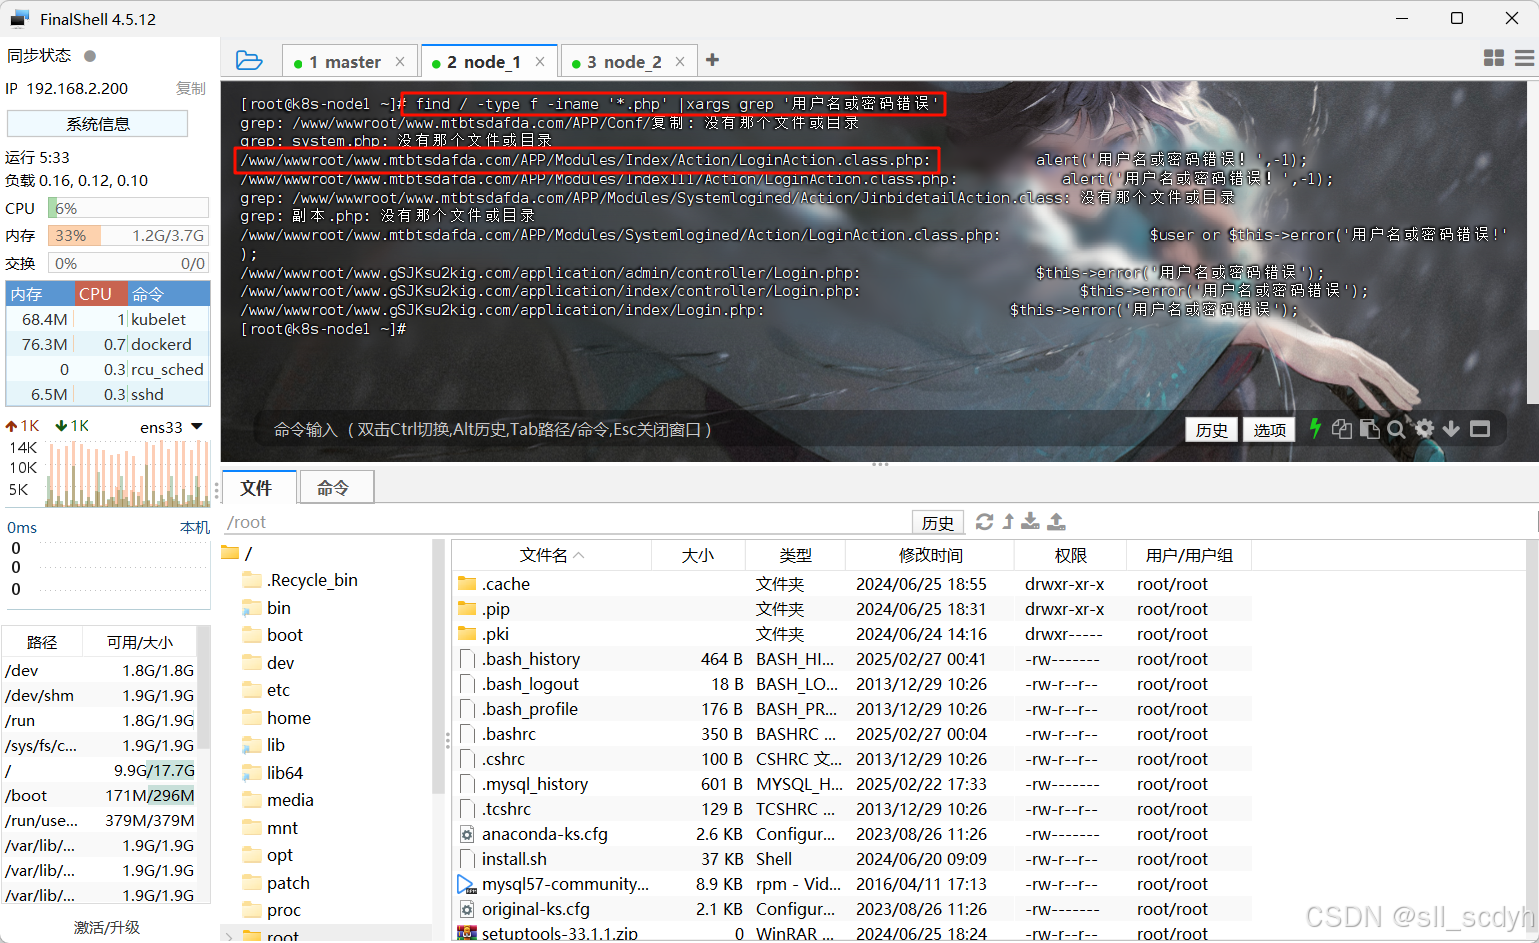
Task: Open terminal 历史 history button
Action: pos(1212,429)
